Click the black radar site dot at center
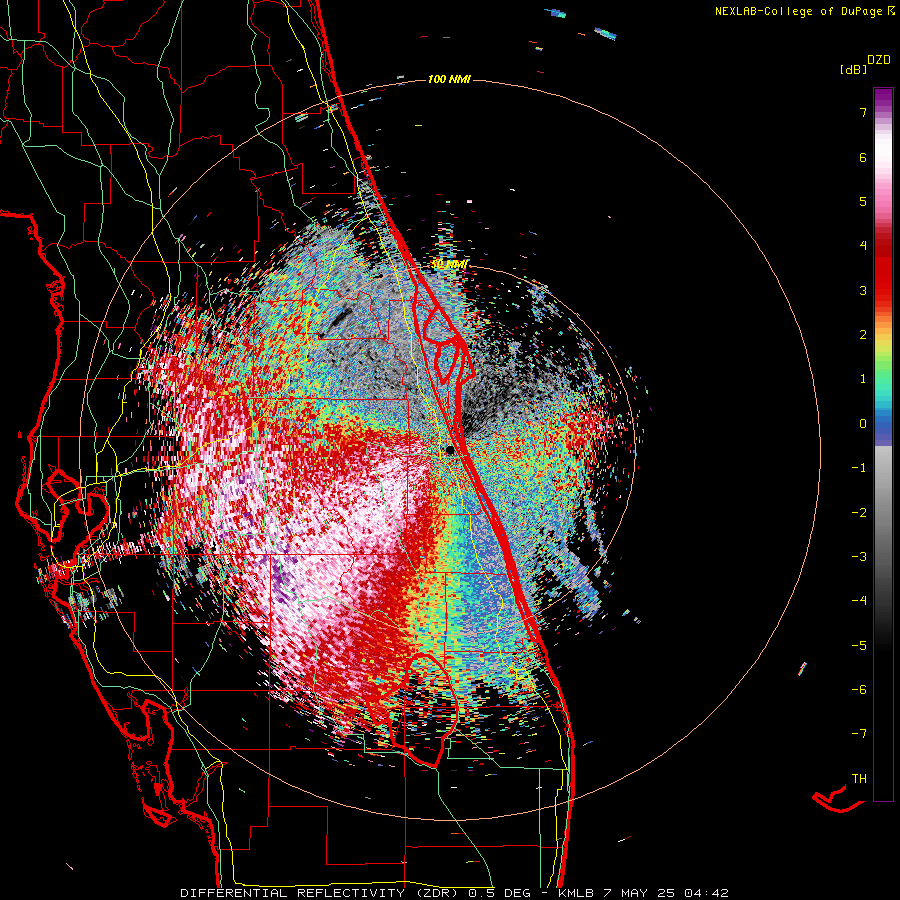 coord(450,451)
